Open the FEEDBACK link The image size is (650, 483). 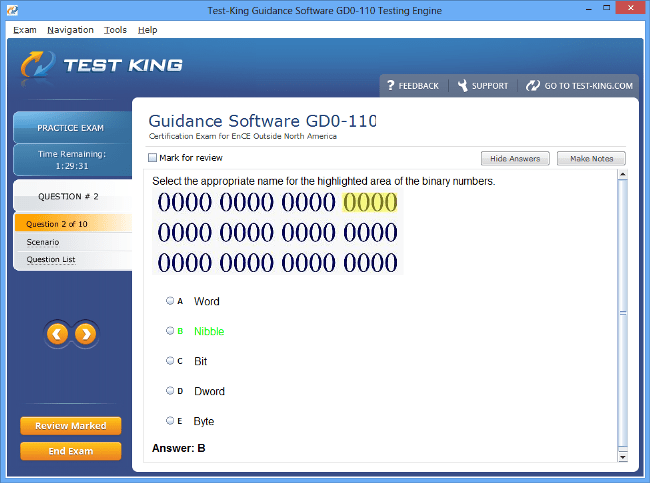418,86
